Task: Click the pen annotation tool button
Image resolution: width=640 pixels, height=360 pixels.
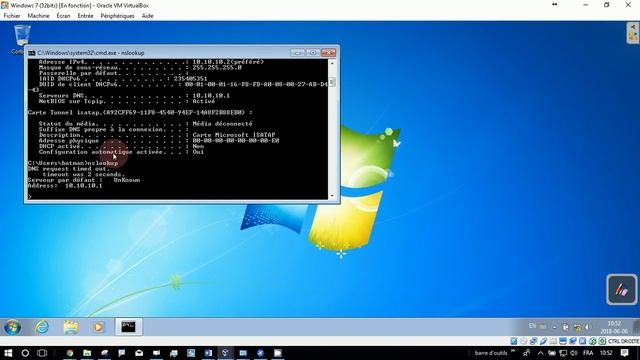Action: tap(622, 289)
